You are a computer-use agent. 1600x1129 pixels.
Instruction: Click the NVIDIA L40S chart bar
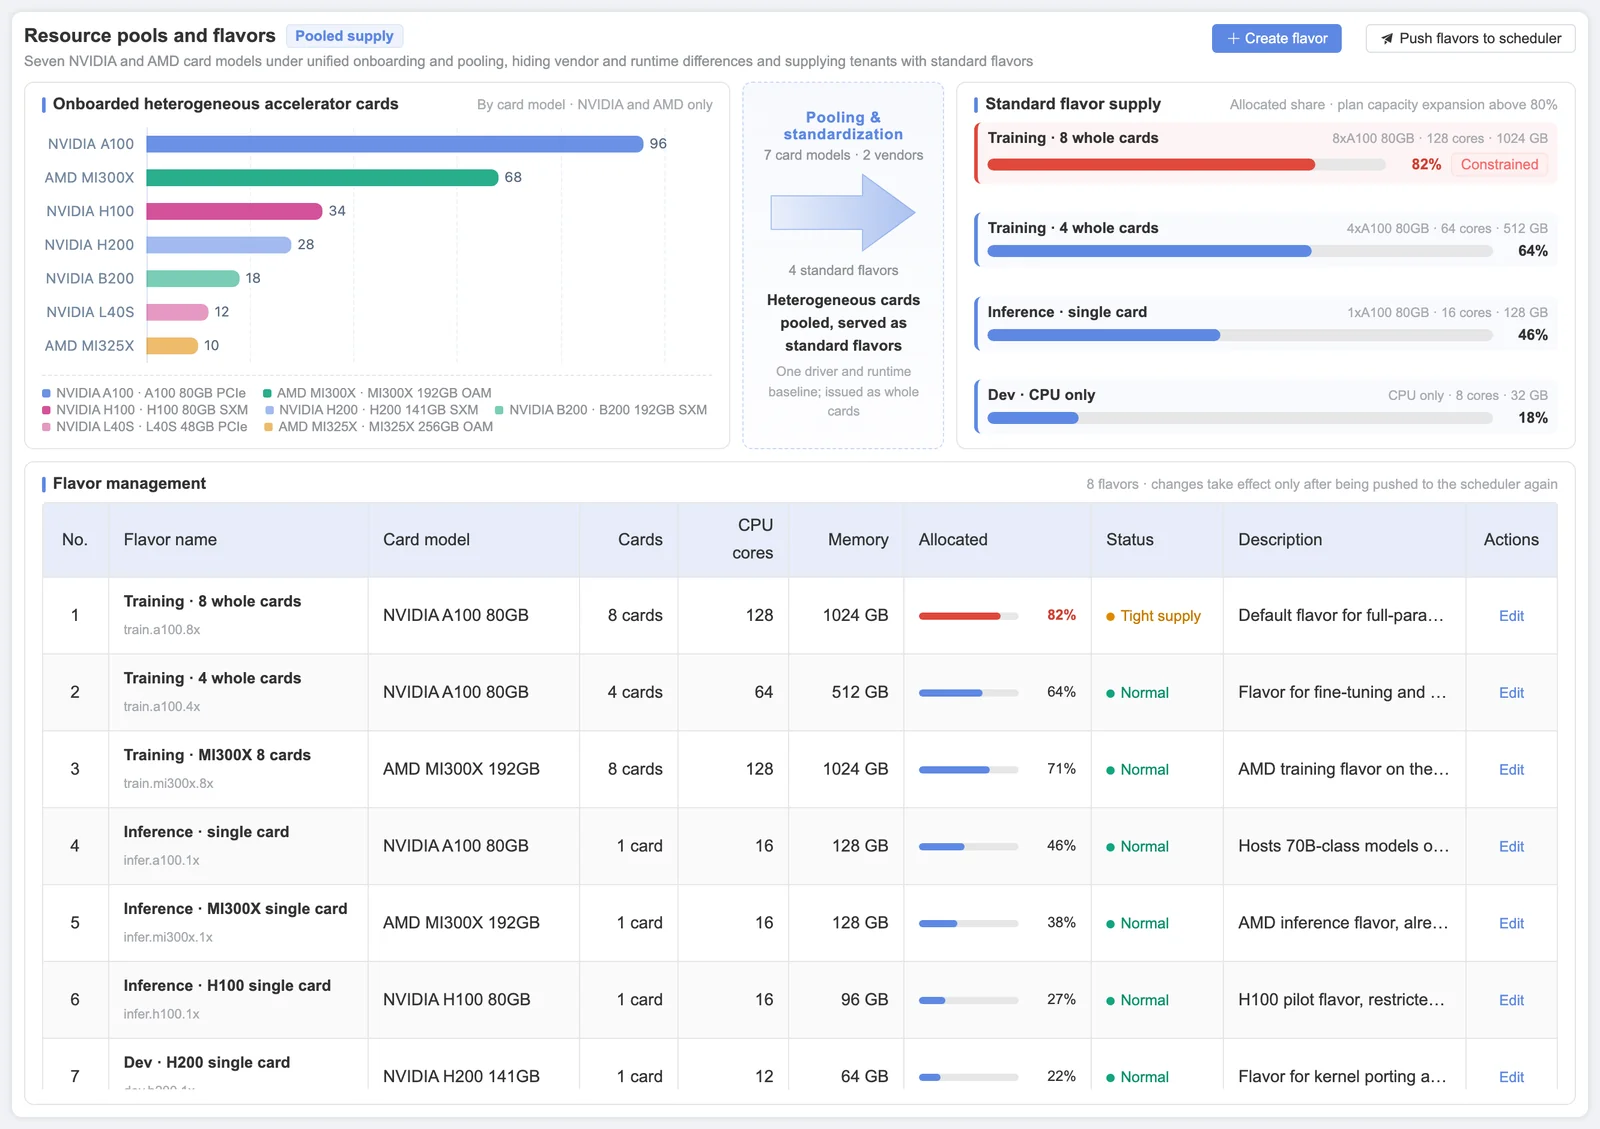(x=177, y=312)
